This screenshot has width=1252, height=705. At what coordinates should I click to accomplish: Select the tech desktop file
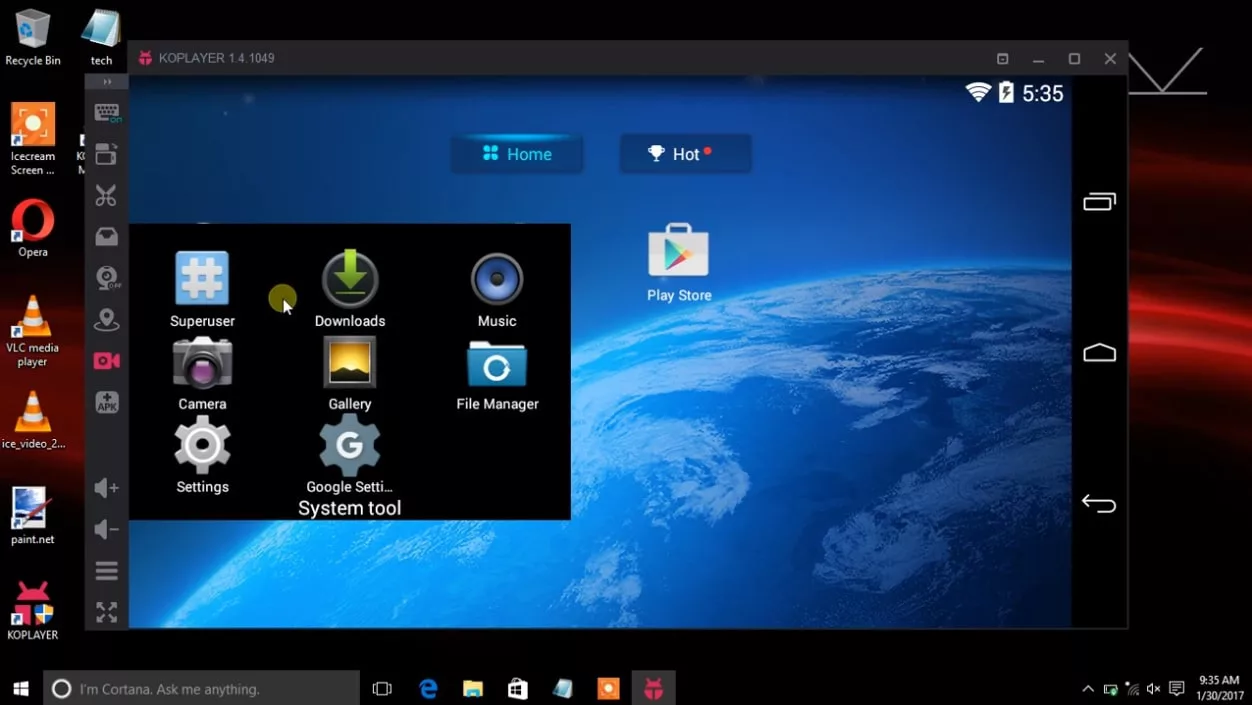(101, 38)
